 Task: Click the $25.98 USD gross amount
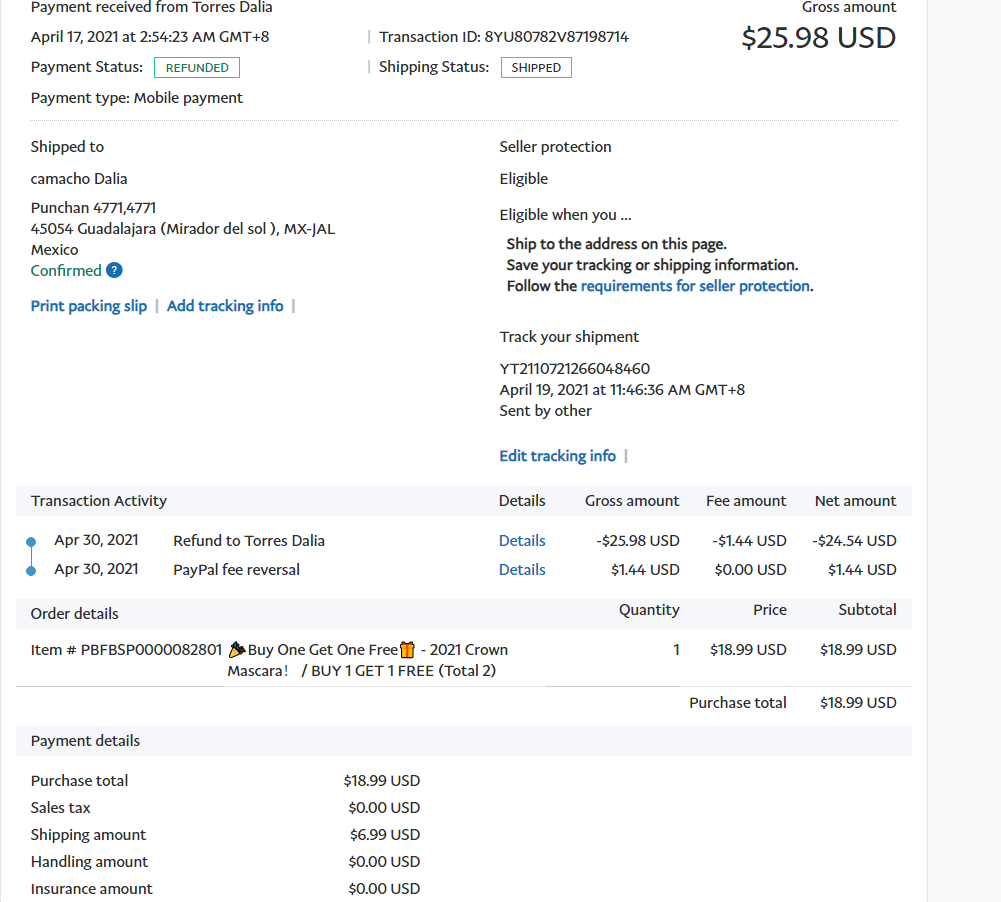(x=818, y=38)
